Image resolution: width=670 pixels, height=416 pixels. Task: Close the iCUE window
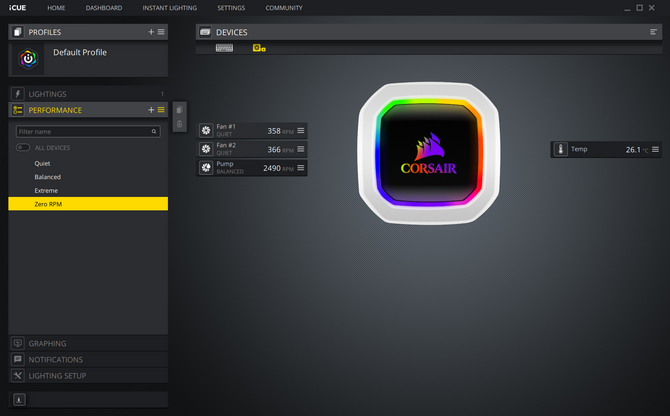tap(652, 8)
